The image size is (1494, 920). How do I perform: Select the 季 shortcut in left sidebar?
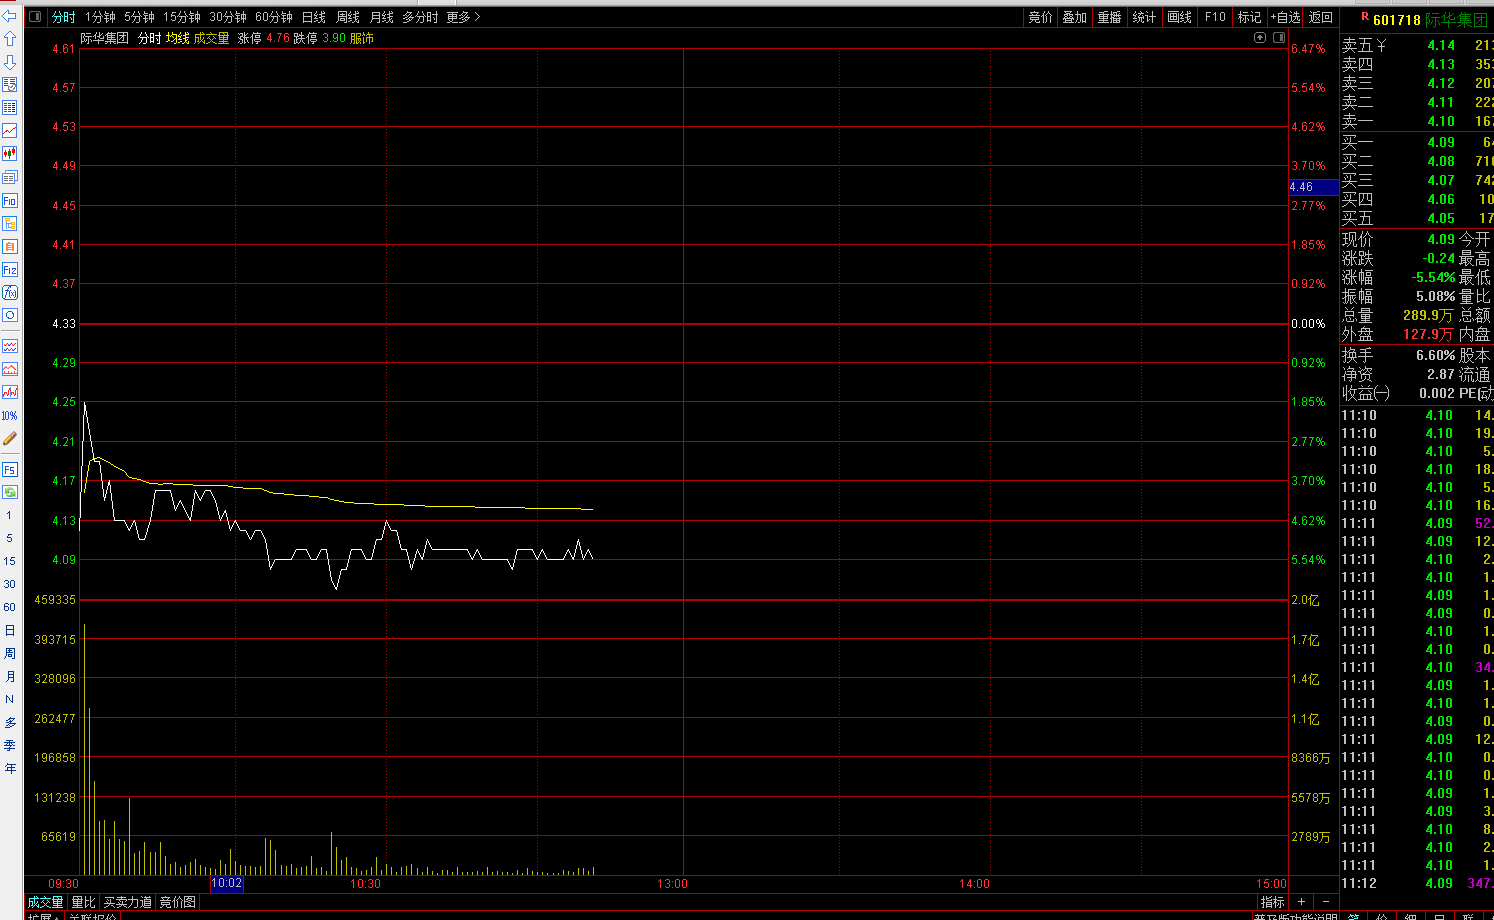tap(9, 745)
